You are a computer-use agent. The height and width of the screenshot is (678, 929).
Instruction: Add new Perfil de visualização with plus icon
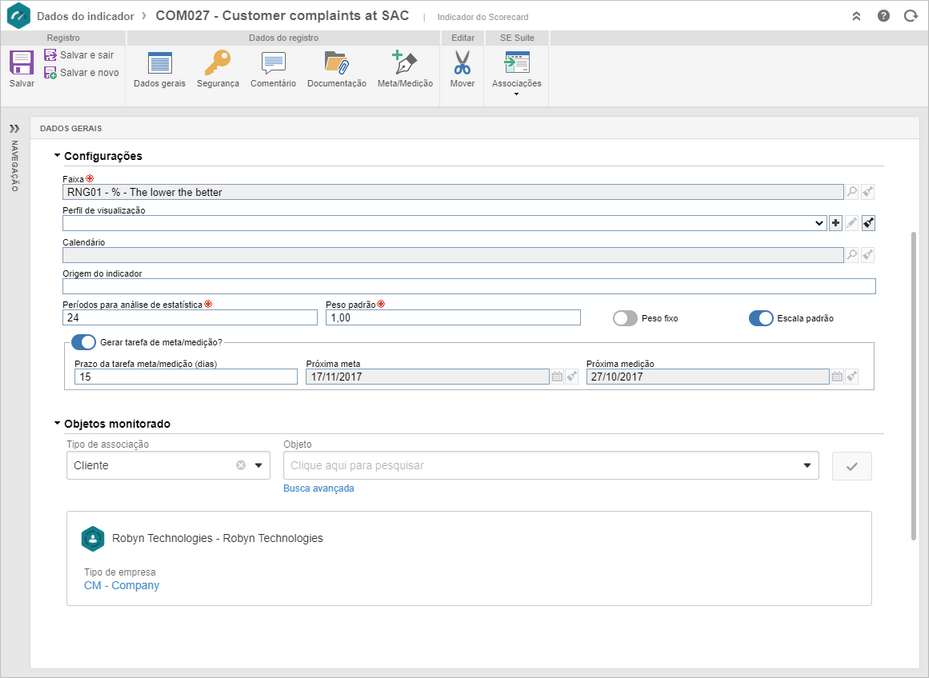pyautogui.click(x=835, y=223)
